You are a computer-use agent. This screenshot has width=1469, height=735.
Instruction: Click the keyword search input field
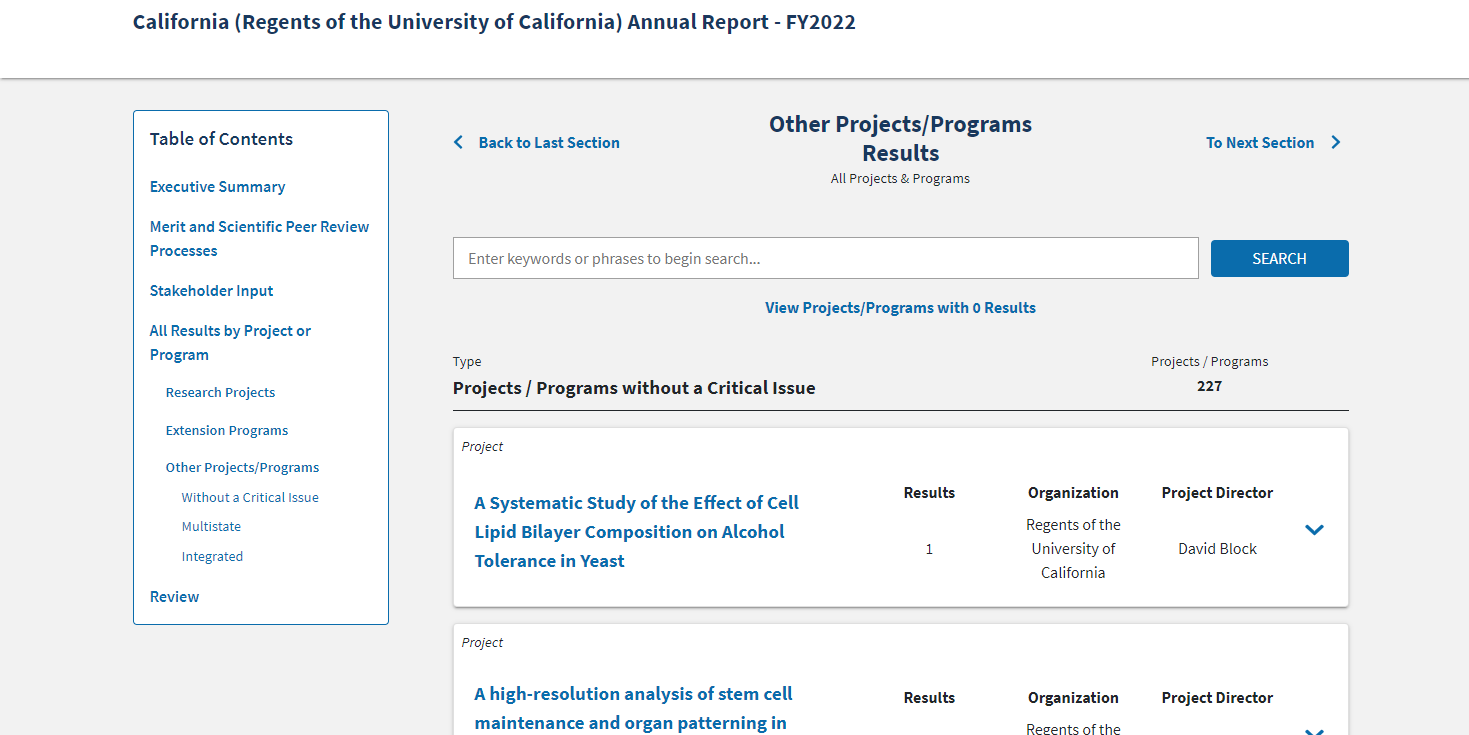click(825, 259)
